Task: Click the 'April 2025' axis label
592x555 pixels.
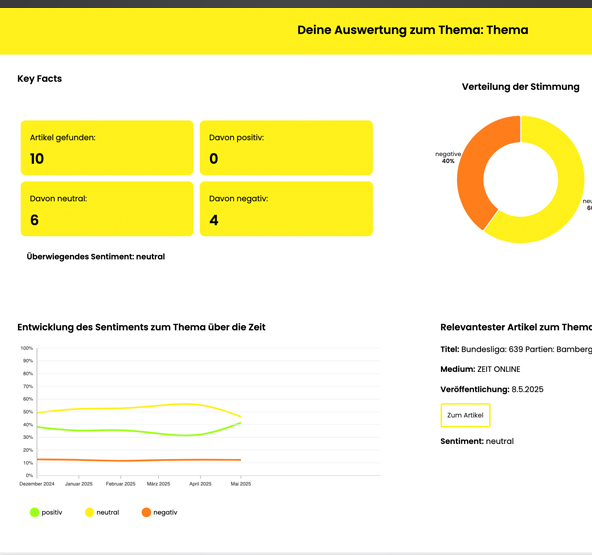Action: 200,484
